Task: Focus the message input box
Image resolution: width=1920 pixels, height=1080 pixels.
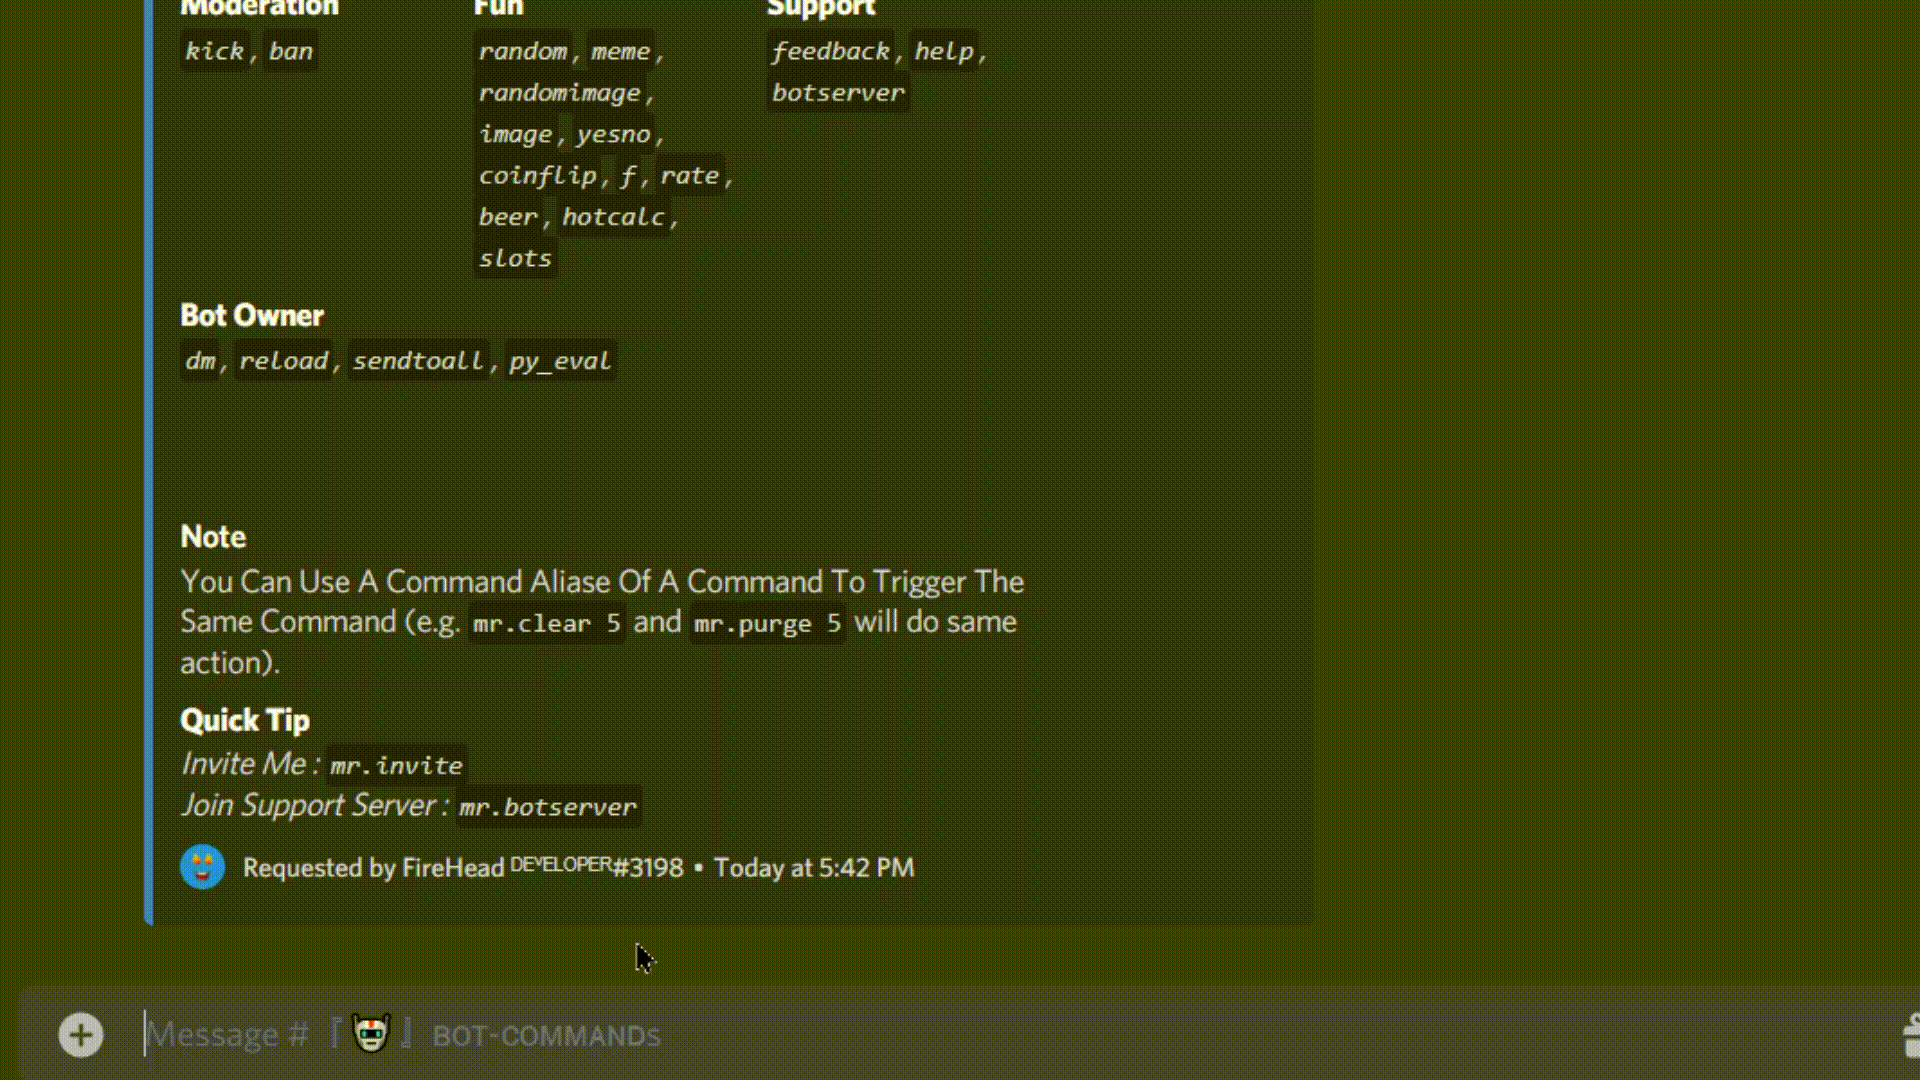Action: [x=900, y=1035]
